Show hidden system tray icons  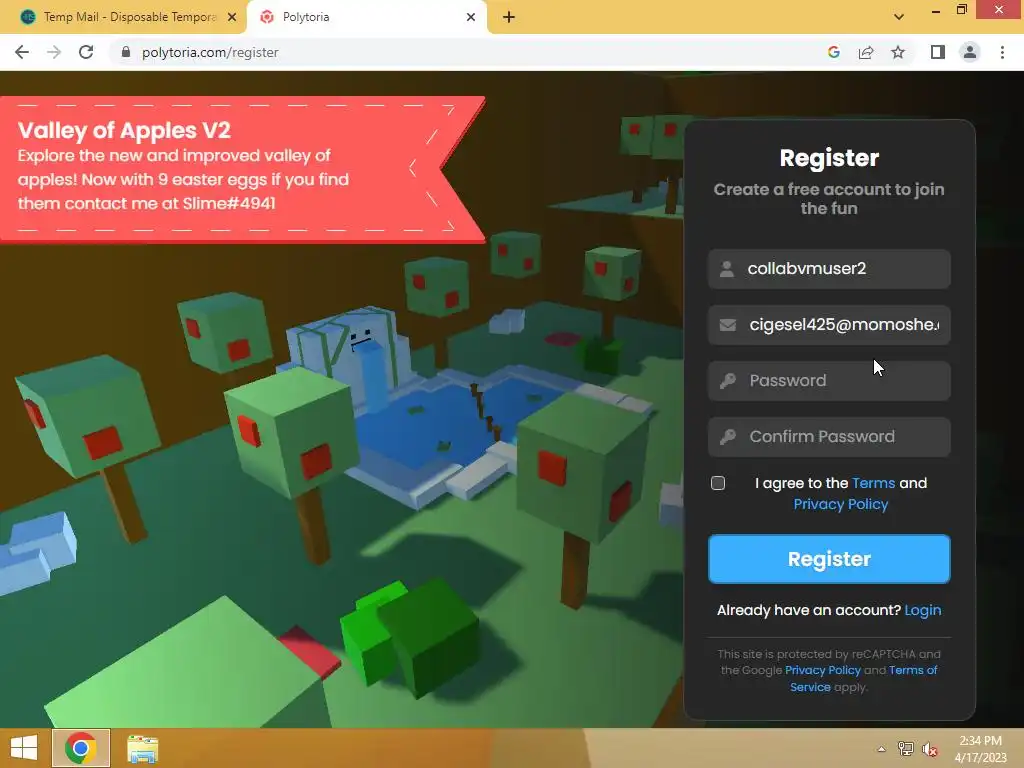(x=881, y=749)
